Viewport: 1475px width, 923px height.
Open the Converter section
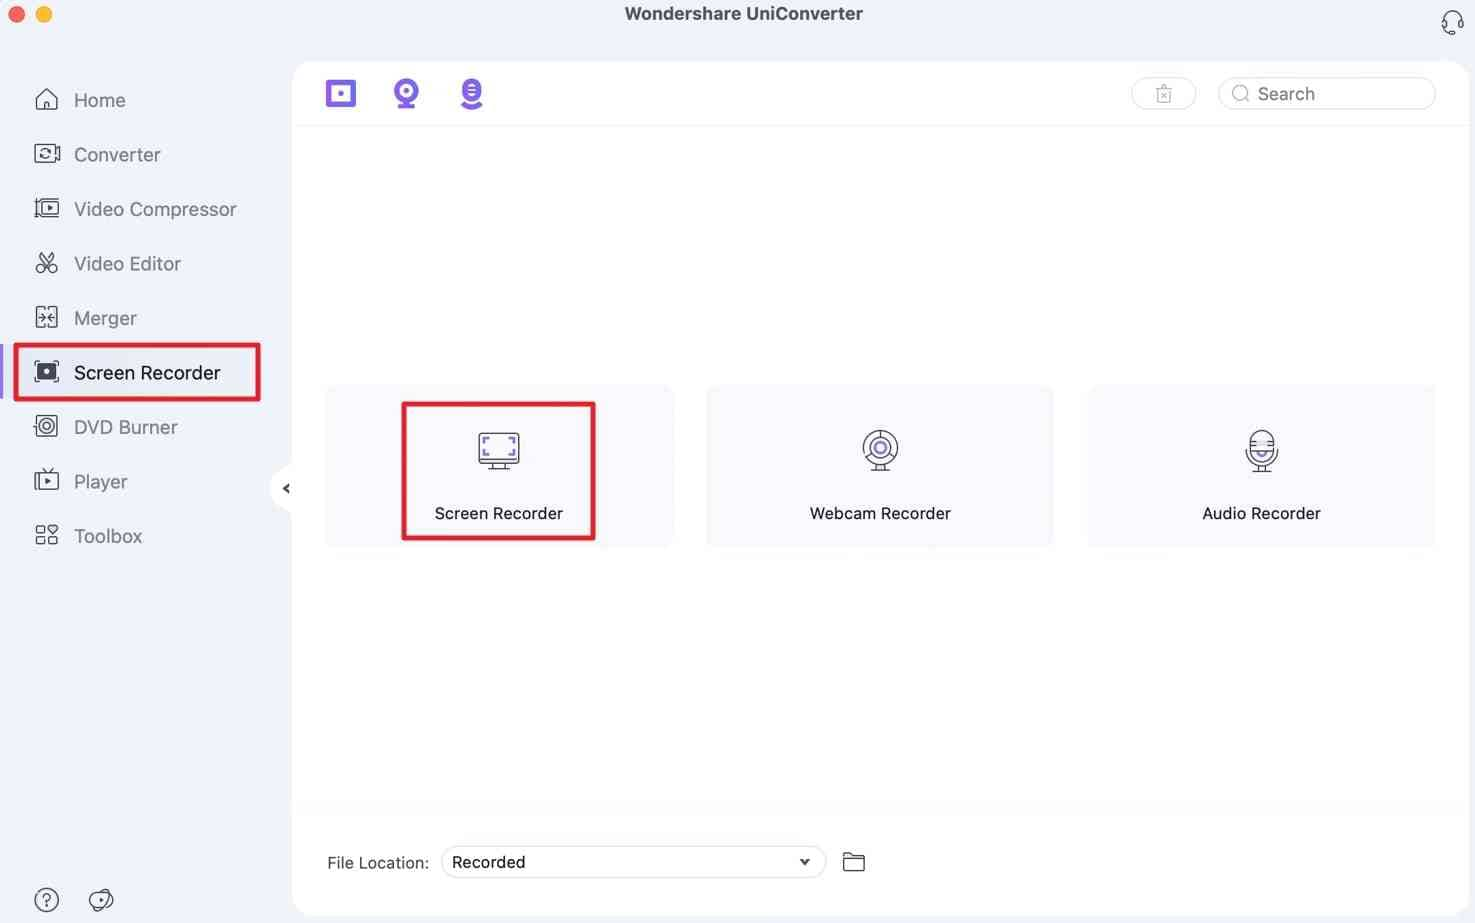[97, 154]
